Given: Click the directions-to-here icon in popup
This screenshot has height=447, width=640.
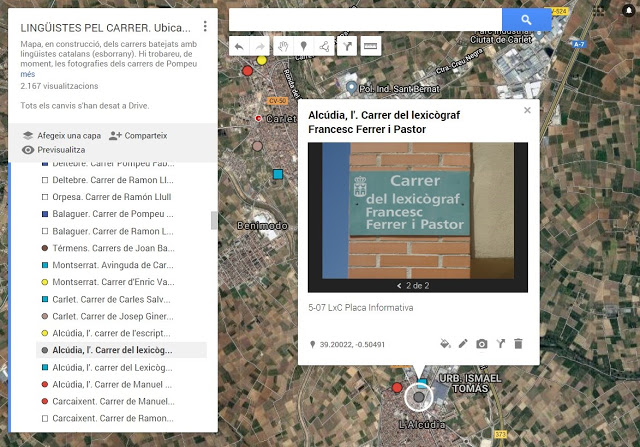Looking at the screenshot, I should (500, 344).
